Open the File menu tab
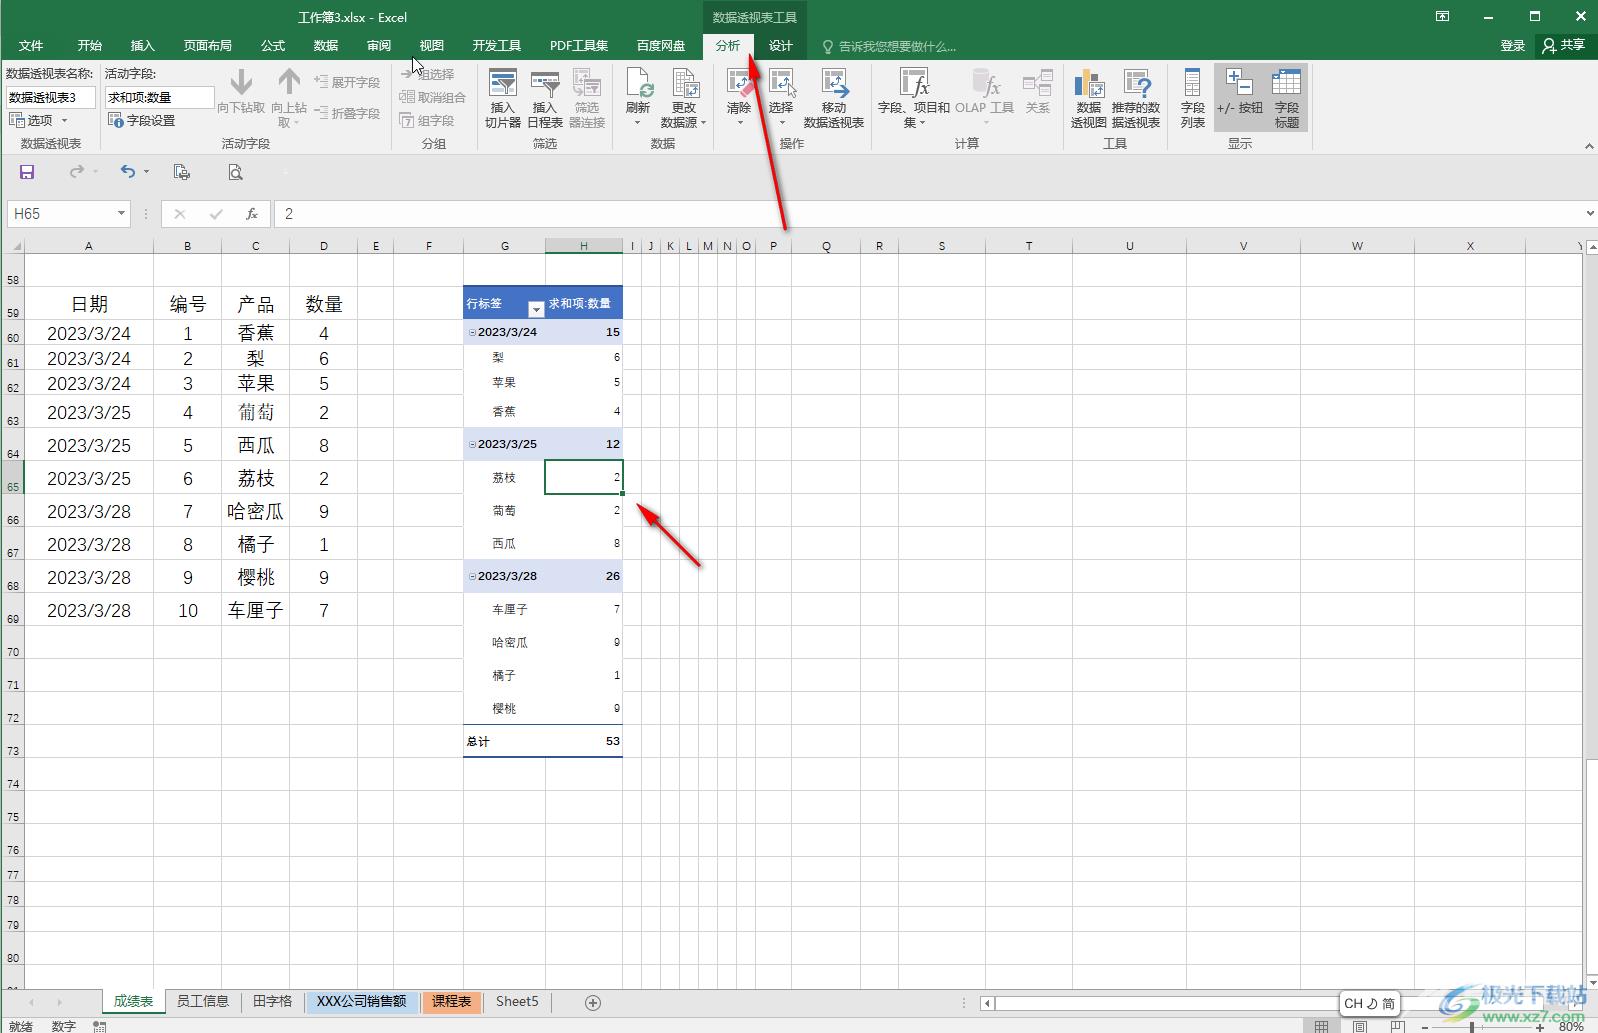 pos(31,46)
